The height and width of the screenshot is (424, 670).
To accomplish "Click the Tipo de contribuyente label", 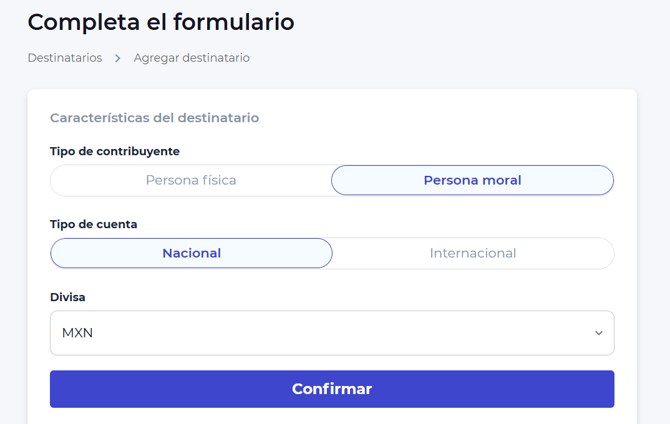I will [115, 151].
